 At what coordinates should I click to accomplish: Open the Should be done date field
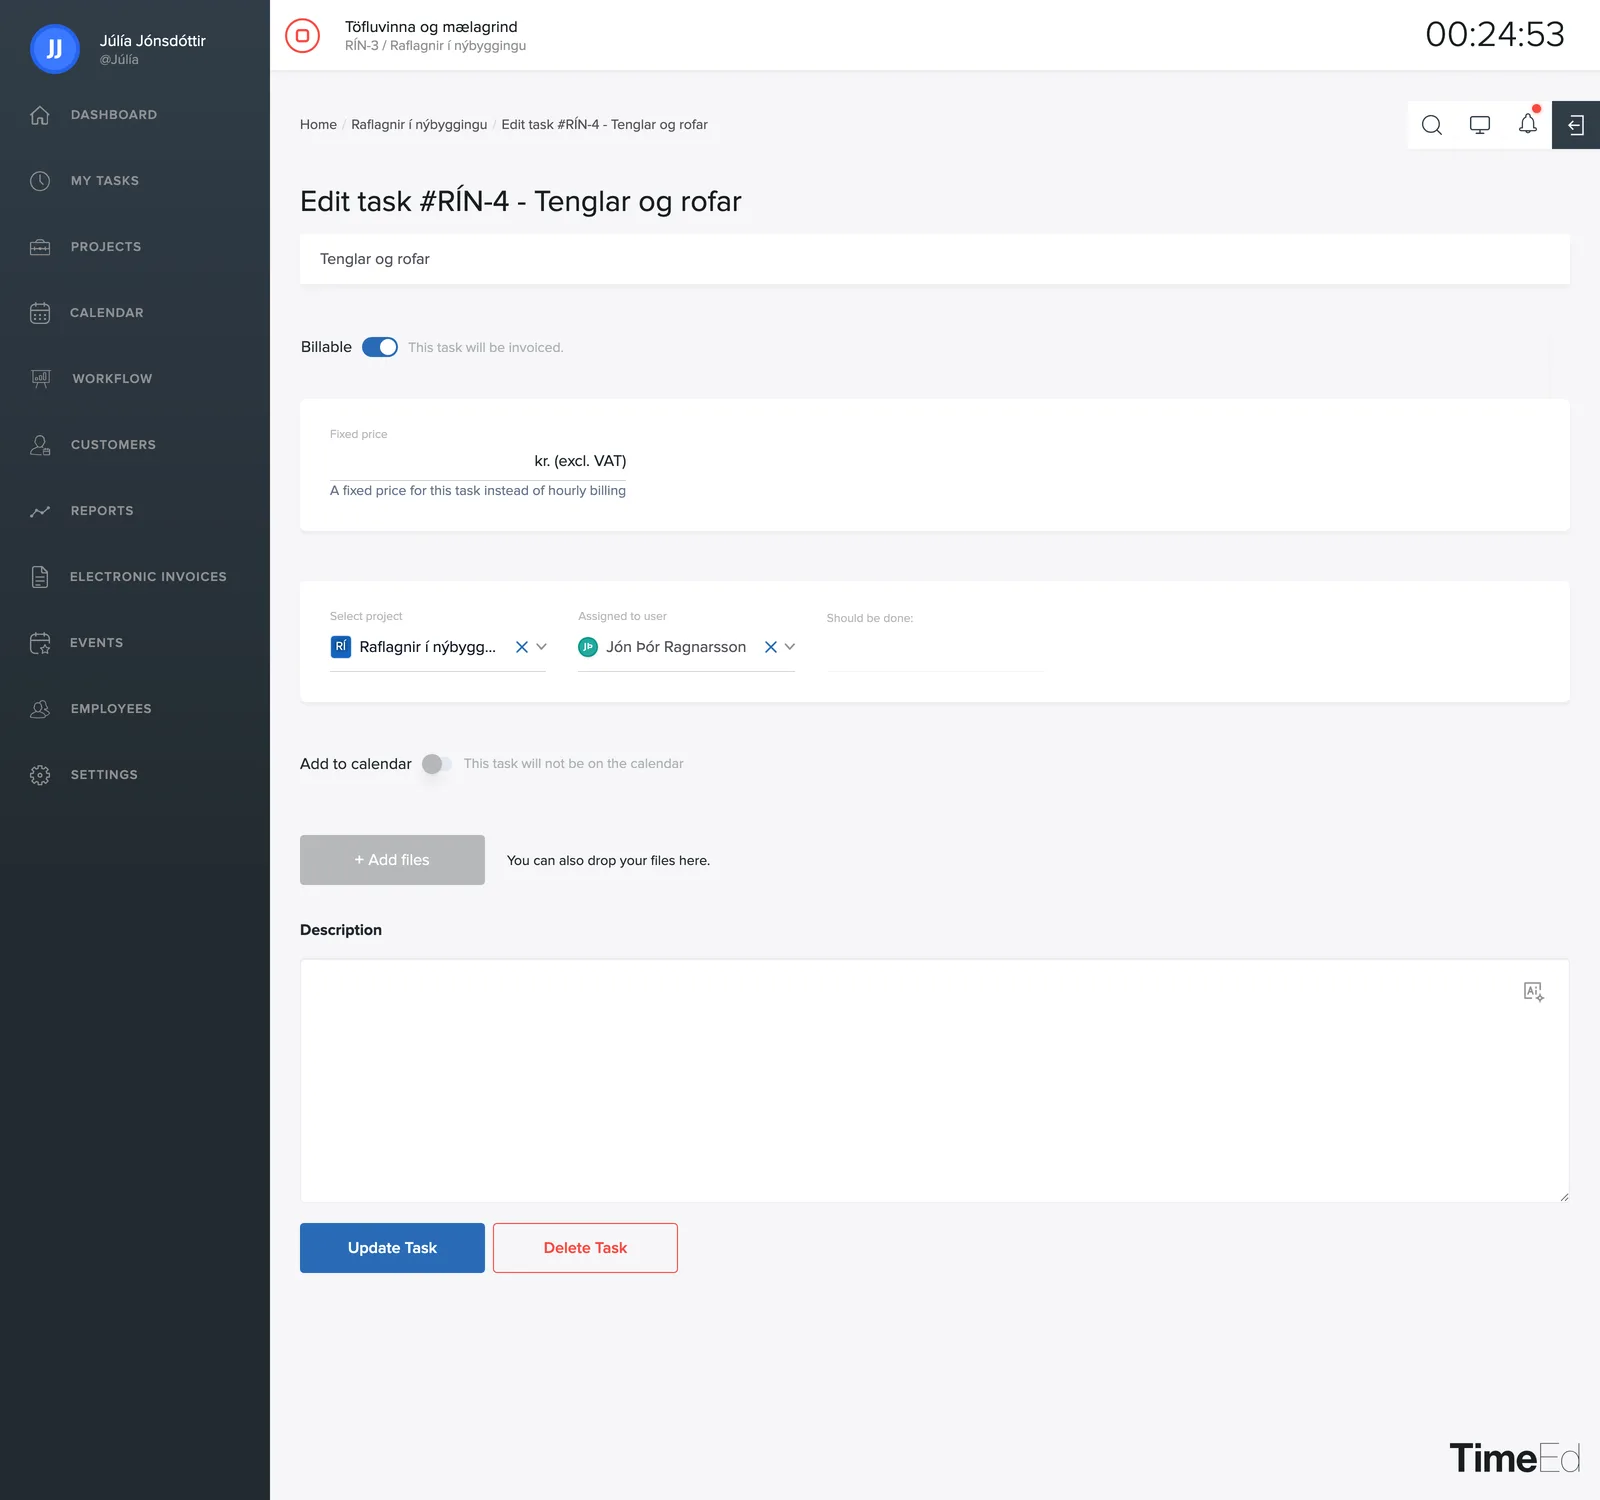point(935,648)
